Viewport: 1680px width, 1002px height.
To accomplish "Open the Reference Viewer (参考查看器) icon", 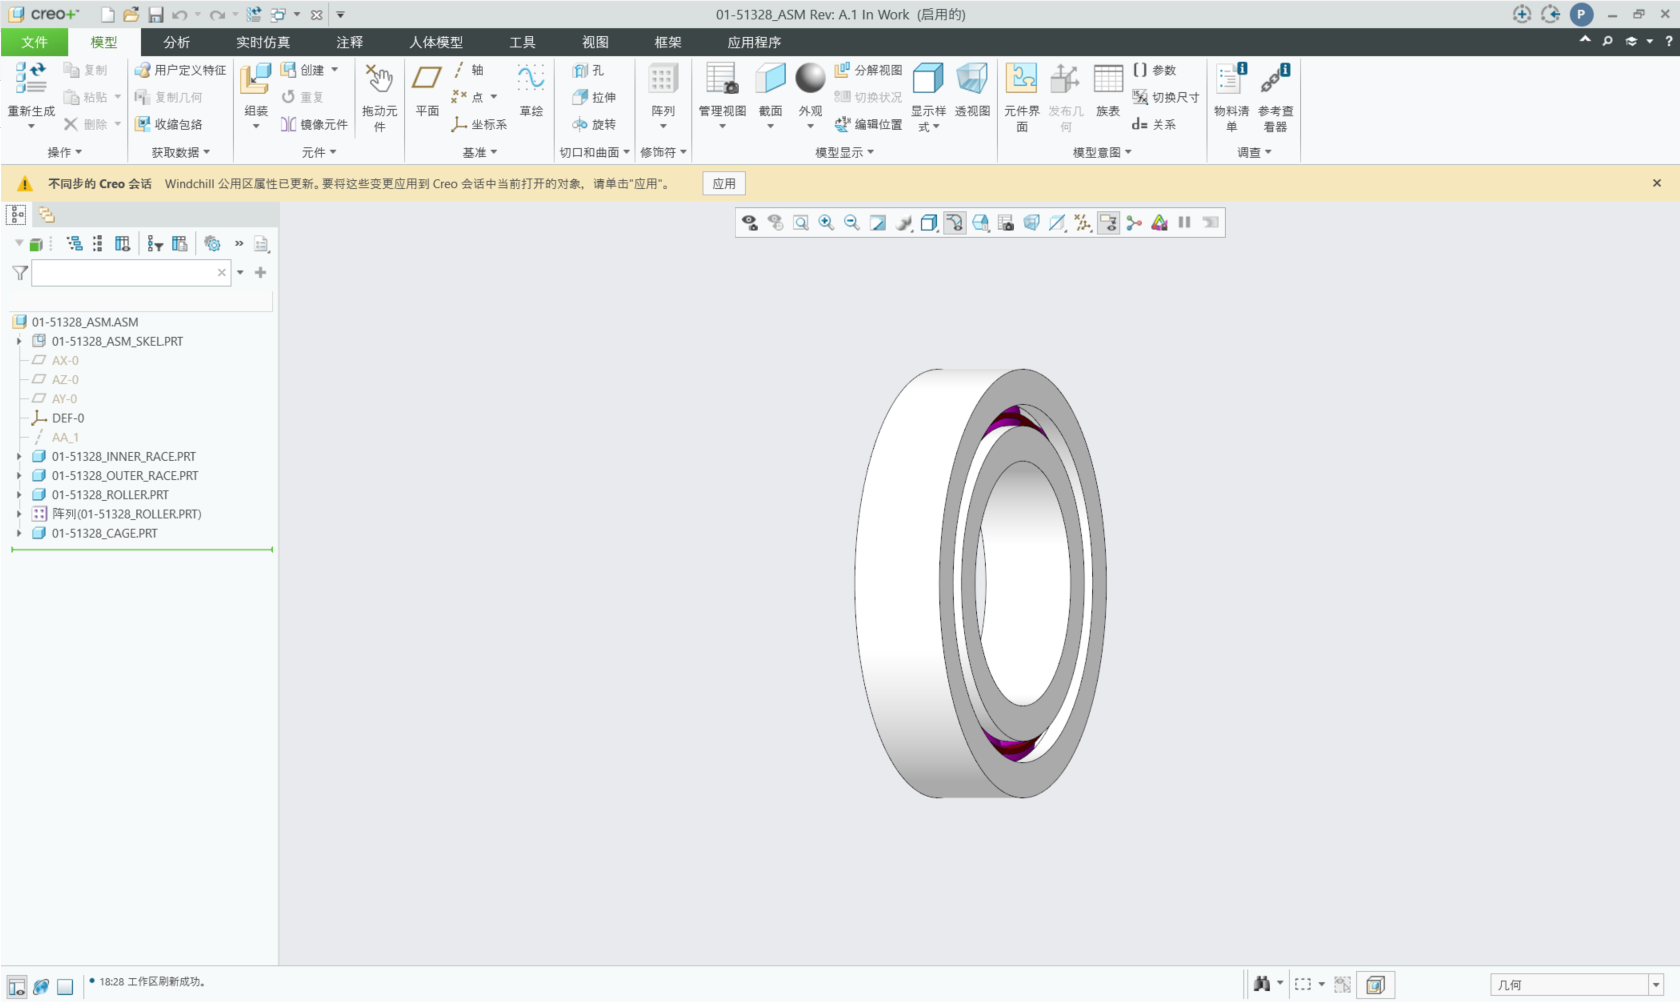I will point(1275,80).
